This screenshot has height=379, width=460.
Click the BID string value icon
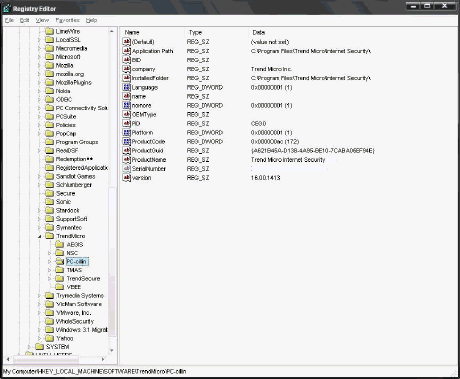(126, 60)
